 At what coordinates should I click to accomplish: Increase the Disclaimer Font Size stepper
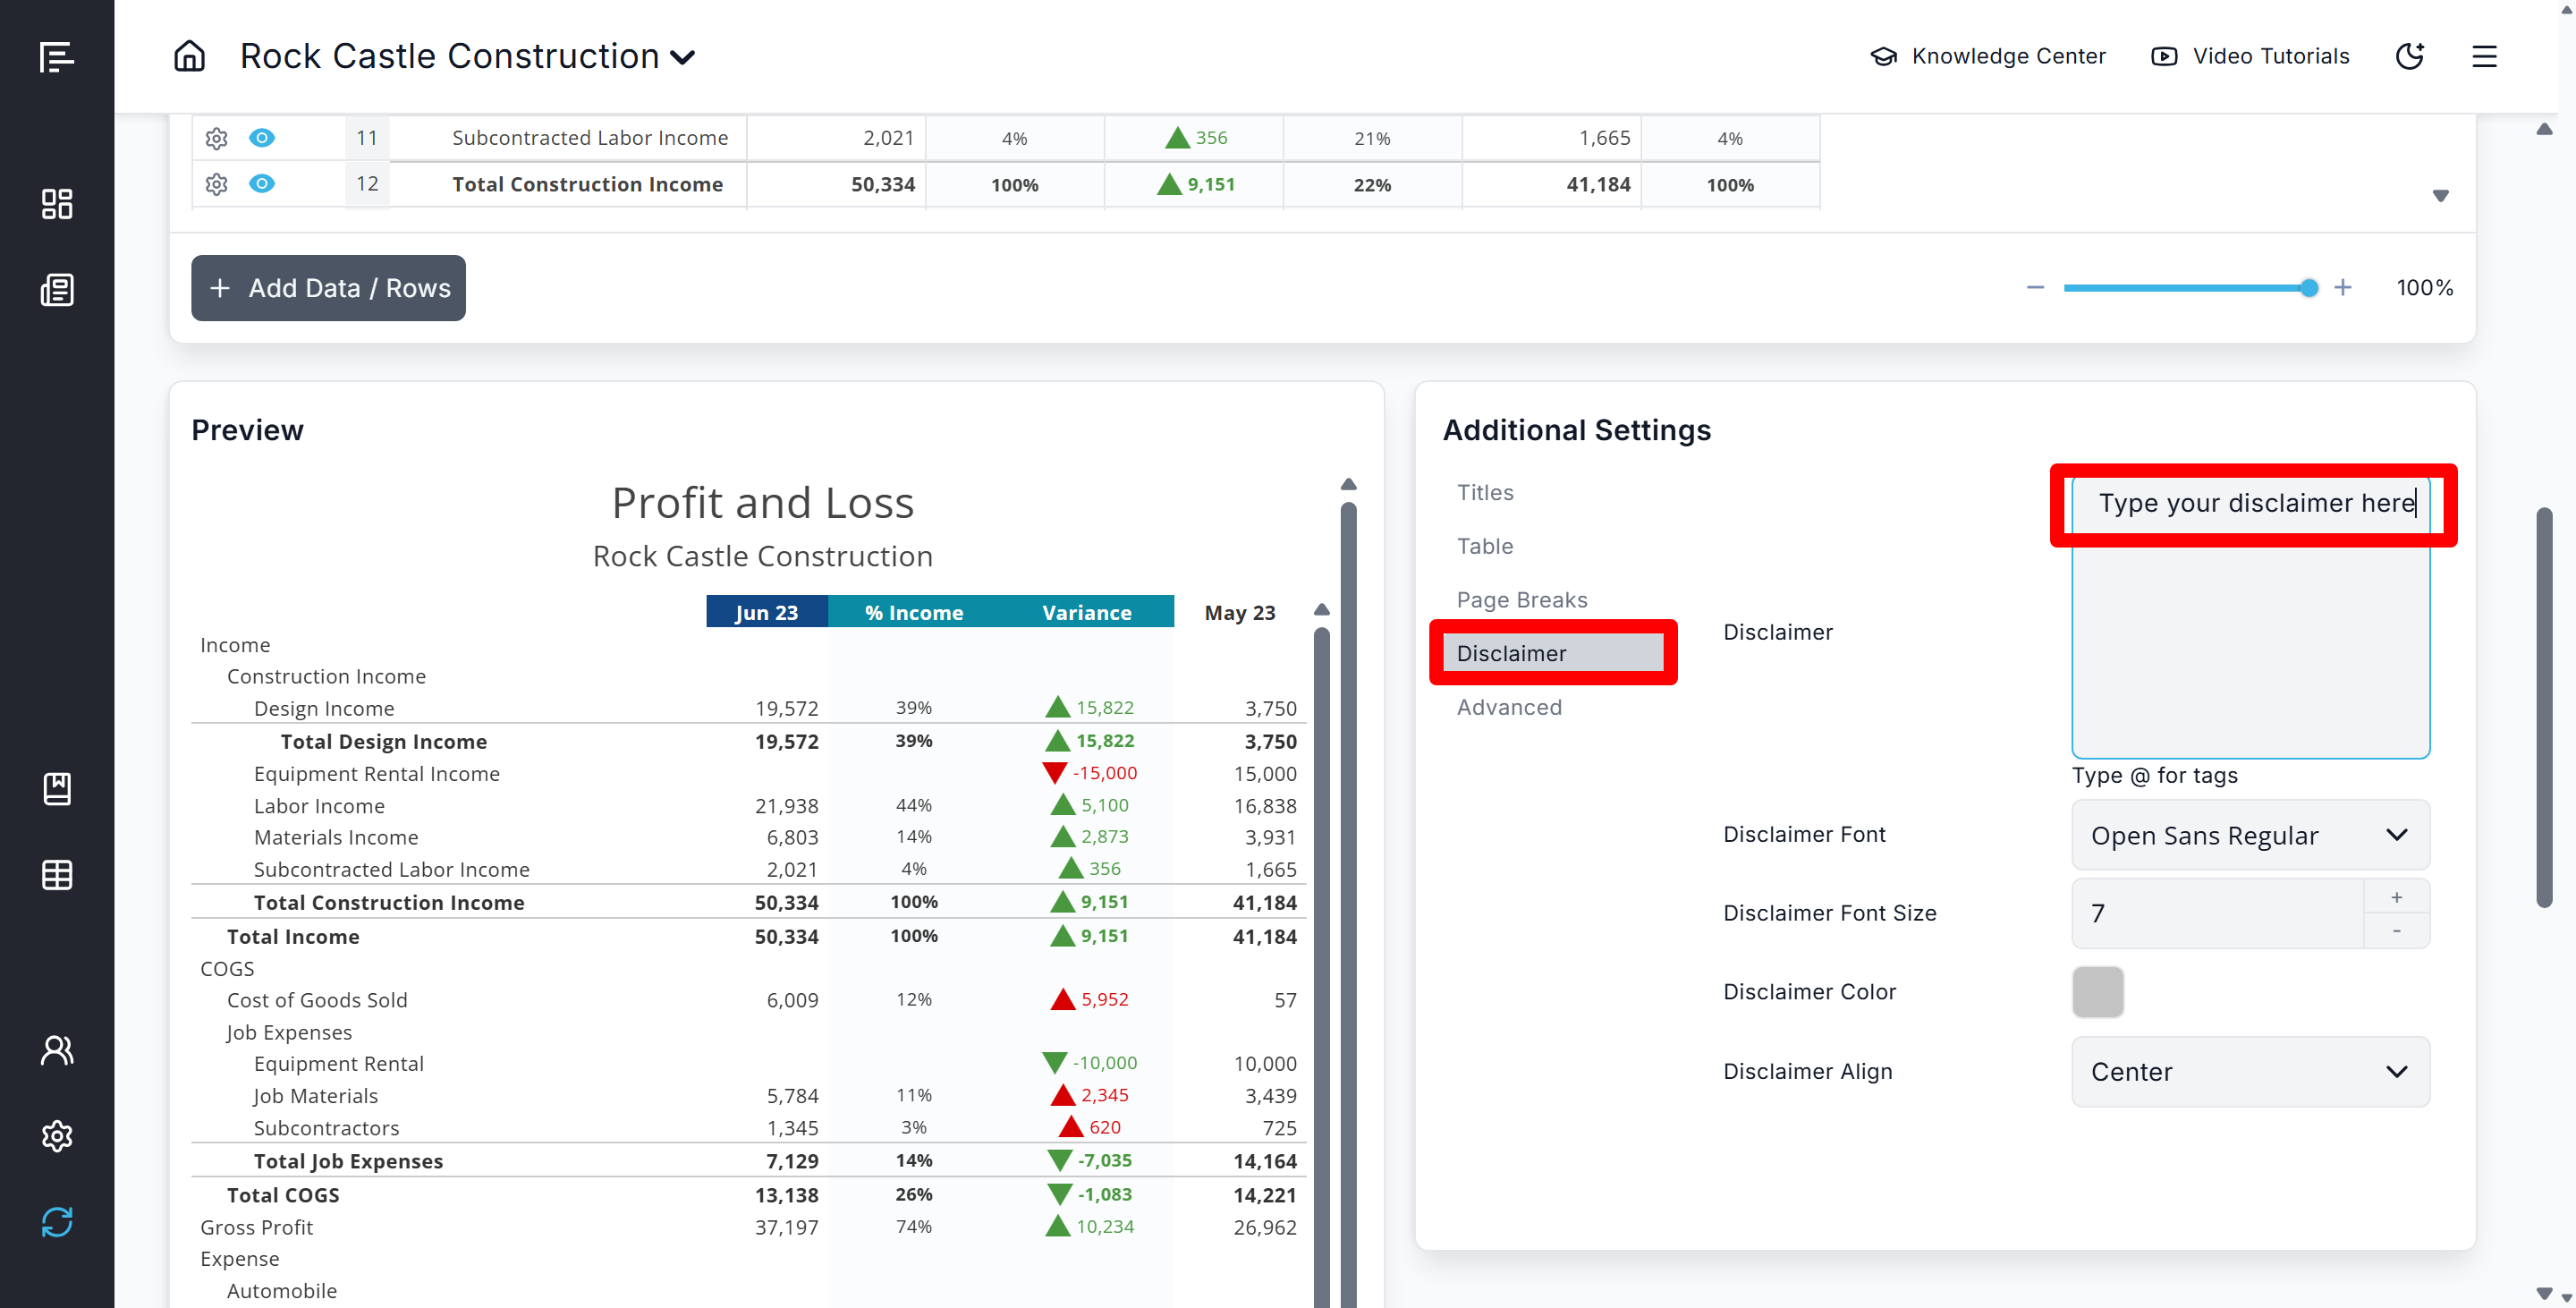tap(2396, 897)
